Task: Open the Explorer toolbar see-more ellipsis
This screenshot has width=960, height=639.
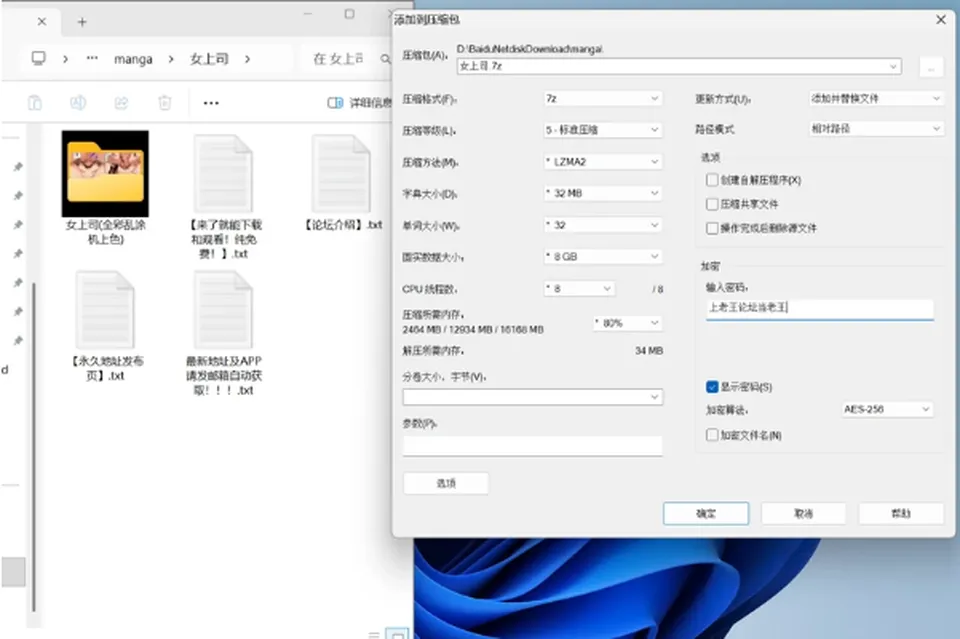Action: [211, 103]
